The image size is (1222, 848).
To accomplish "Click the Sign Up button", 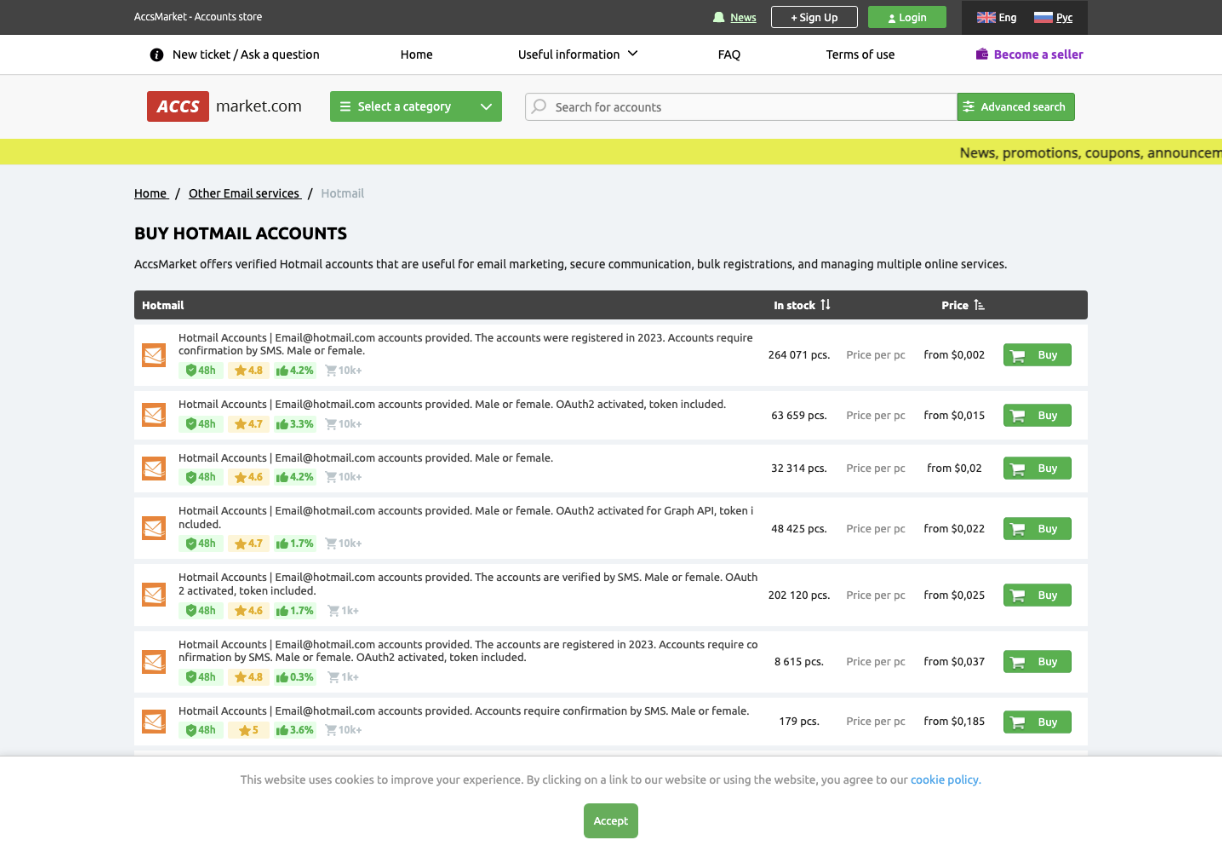I will (814, 17).
